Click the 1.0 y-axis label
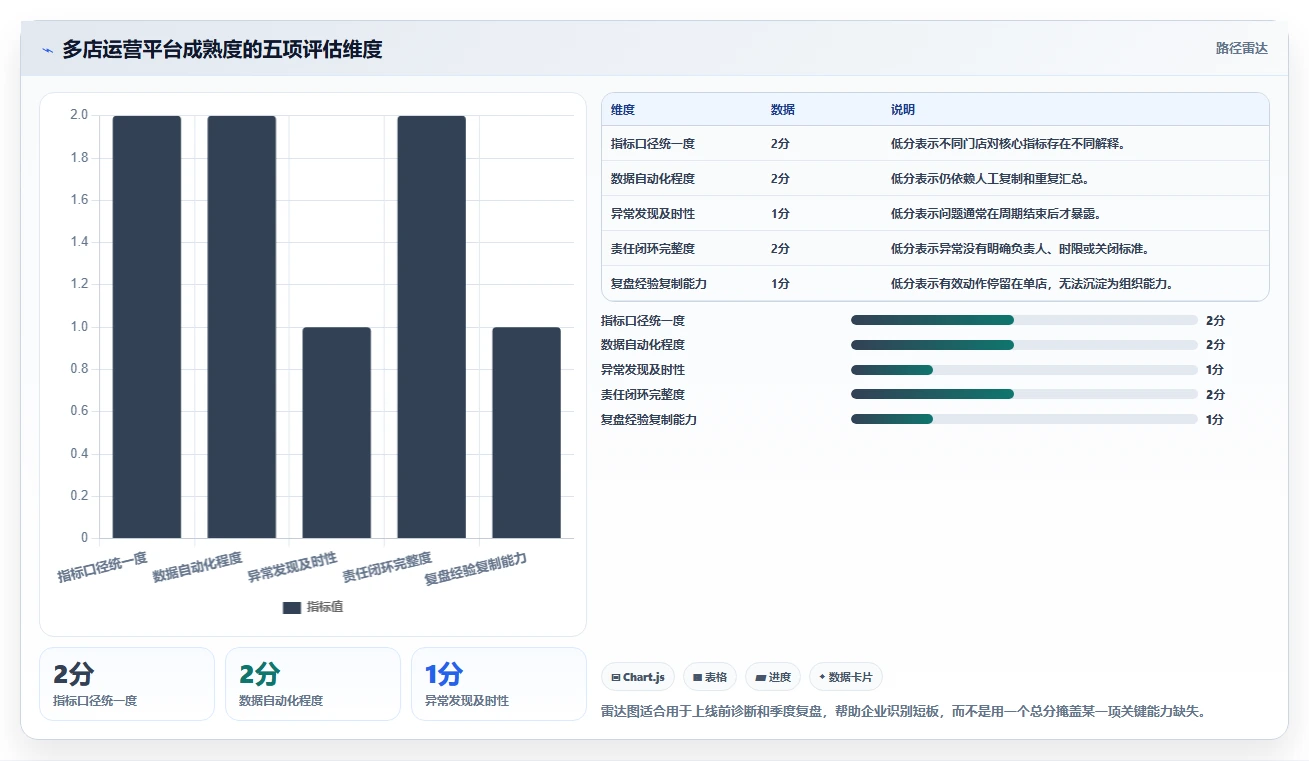 79,327
